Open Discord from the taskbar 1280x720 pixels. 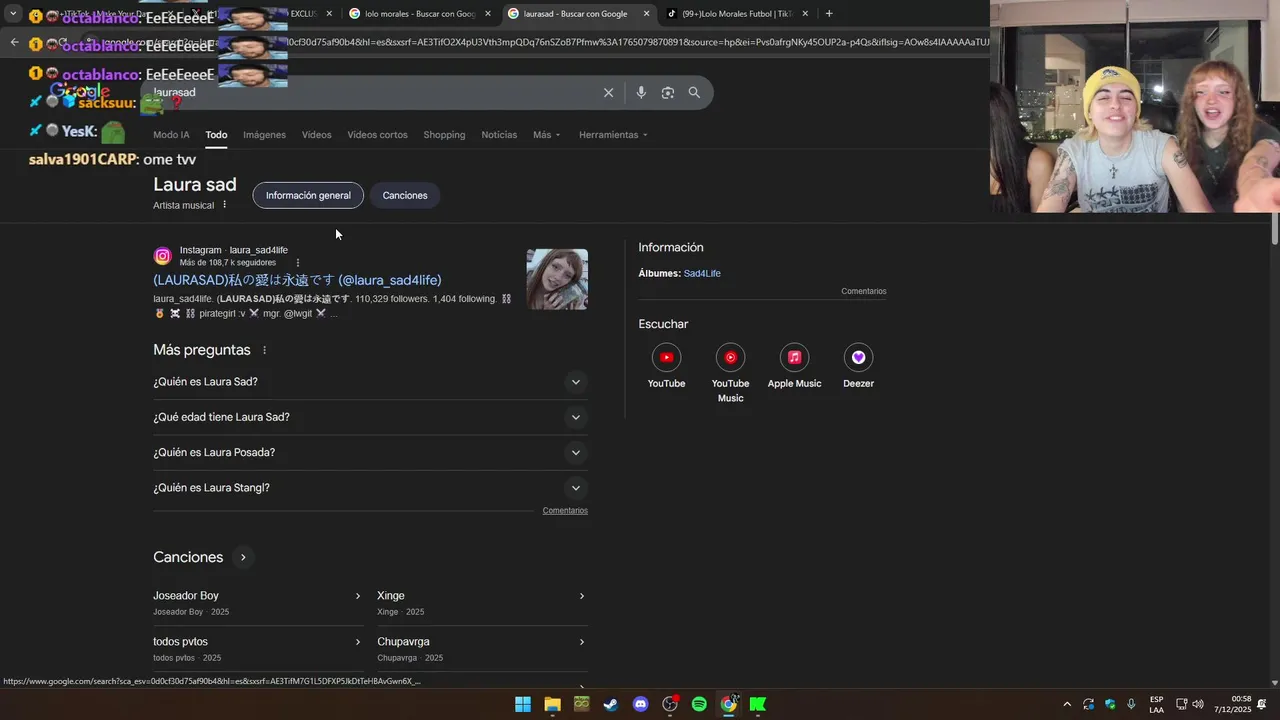tap(641, 704)
